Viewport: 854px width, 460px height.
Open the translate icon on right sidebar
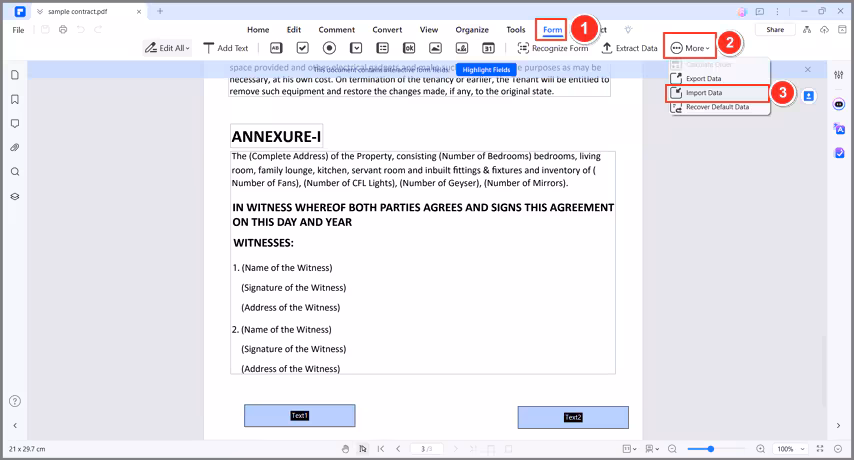click(x=839, y=128)
